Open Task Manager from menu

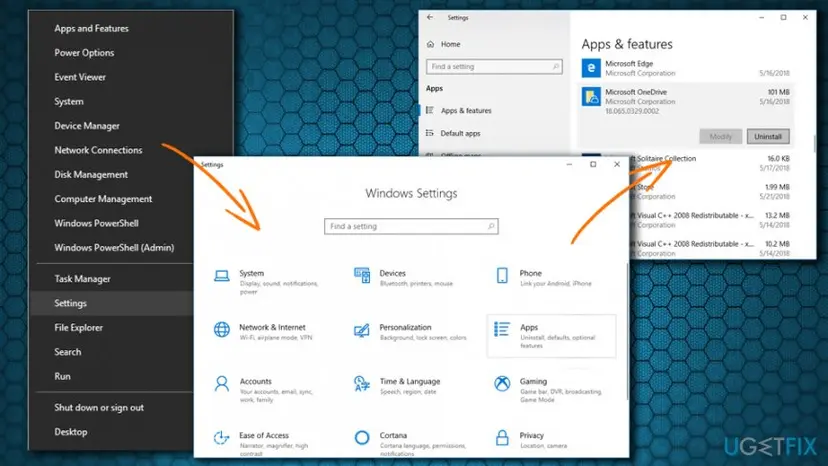click(82, 278)
